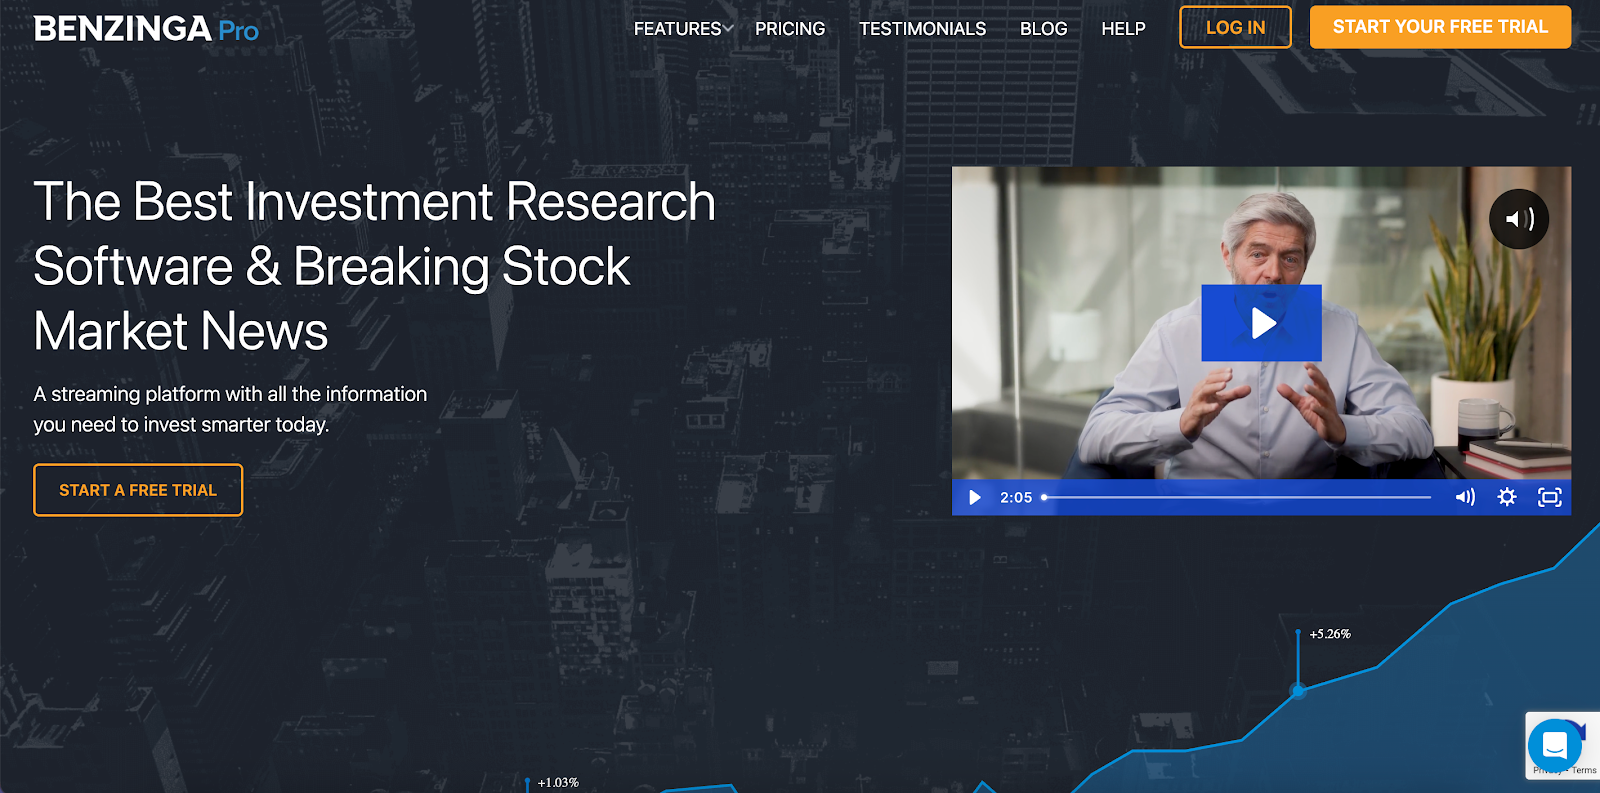This screenshot has width=1600, height=793.
Task: Click the +1.03% chart label
Action: [x=558, y=783]
